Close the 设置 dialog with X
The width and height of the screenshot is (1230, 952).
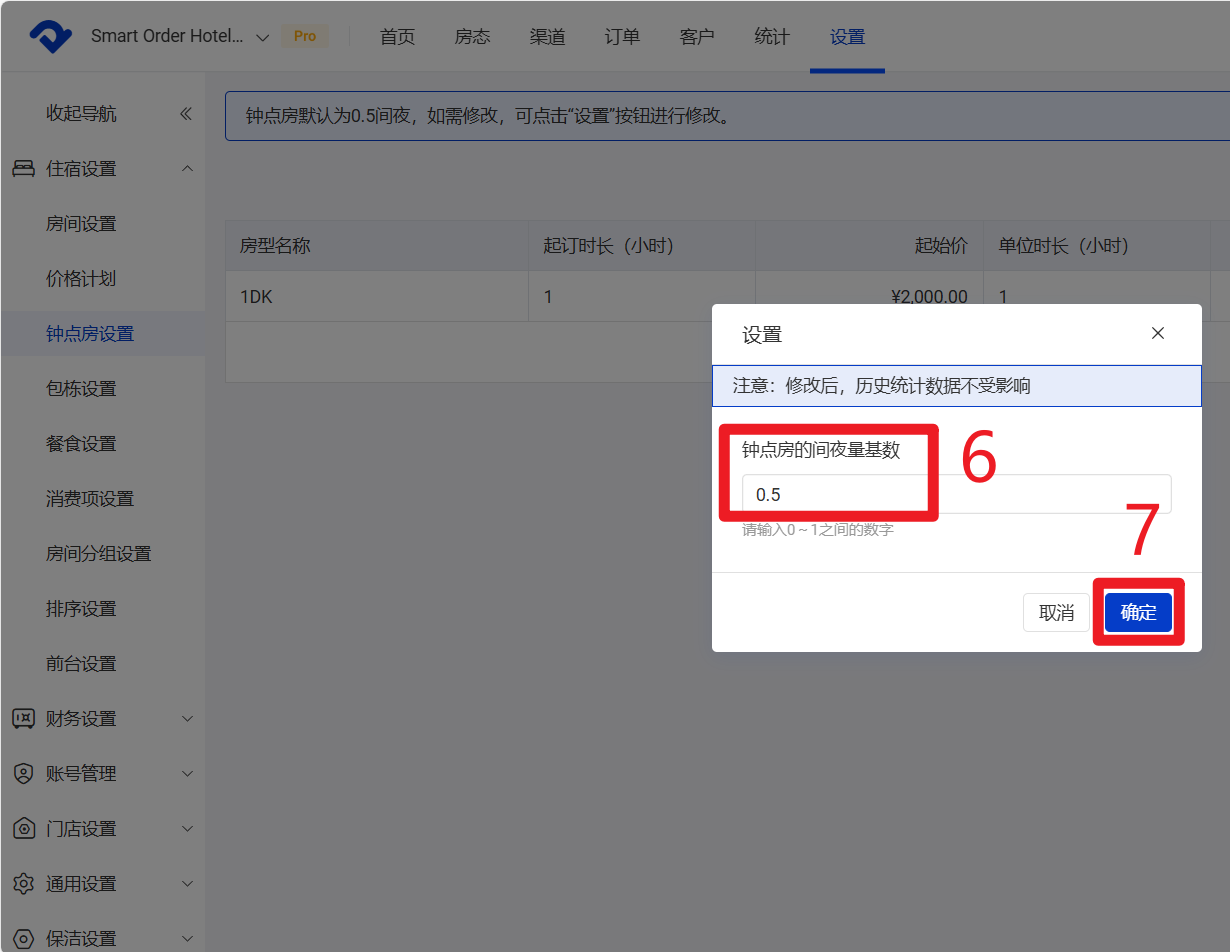pos(1158,334)
